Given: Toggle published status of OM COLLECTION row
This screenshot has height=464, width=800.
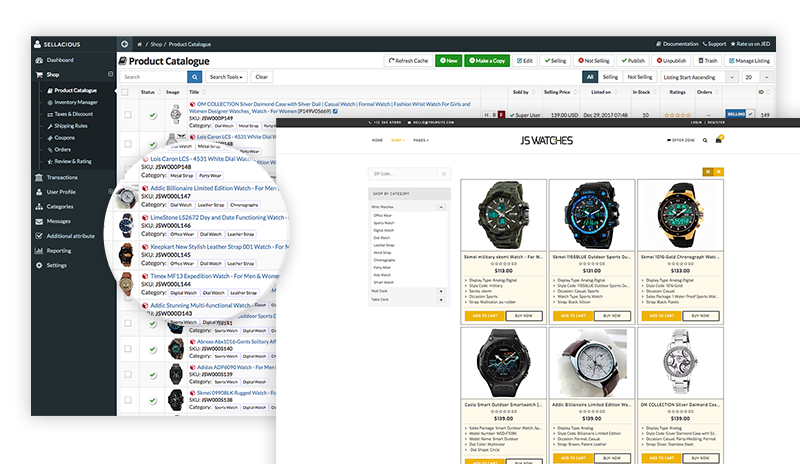Looking at the screenshot, I should coord(153,115).
